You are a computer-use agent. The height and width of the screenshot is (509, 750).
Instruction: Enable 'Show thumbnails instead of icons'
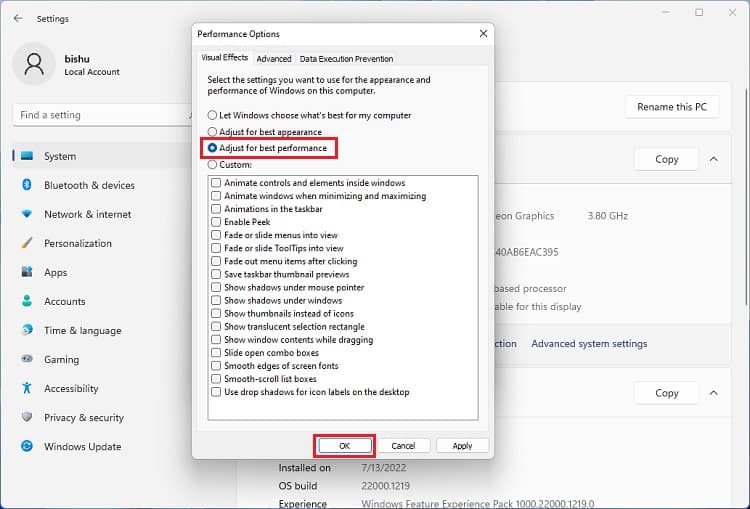click(216, 313)
